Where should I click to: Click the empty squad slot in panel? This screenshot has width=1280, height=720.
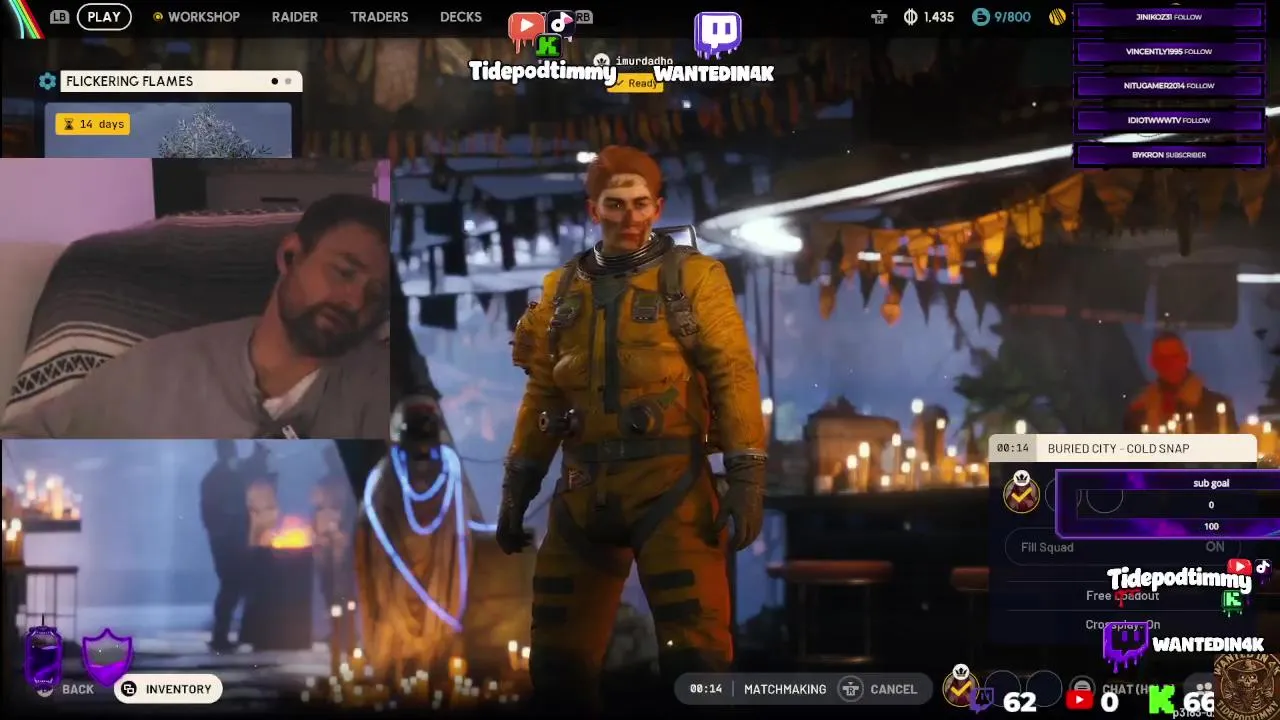[1104, 494]
